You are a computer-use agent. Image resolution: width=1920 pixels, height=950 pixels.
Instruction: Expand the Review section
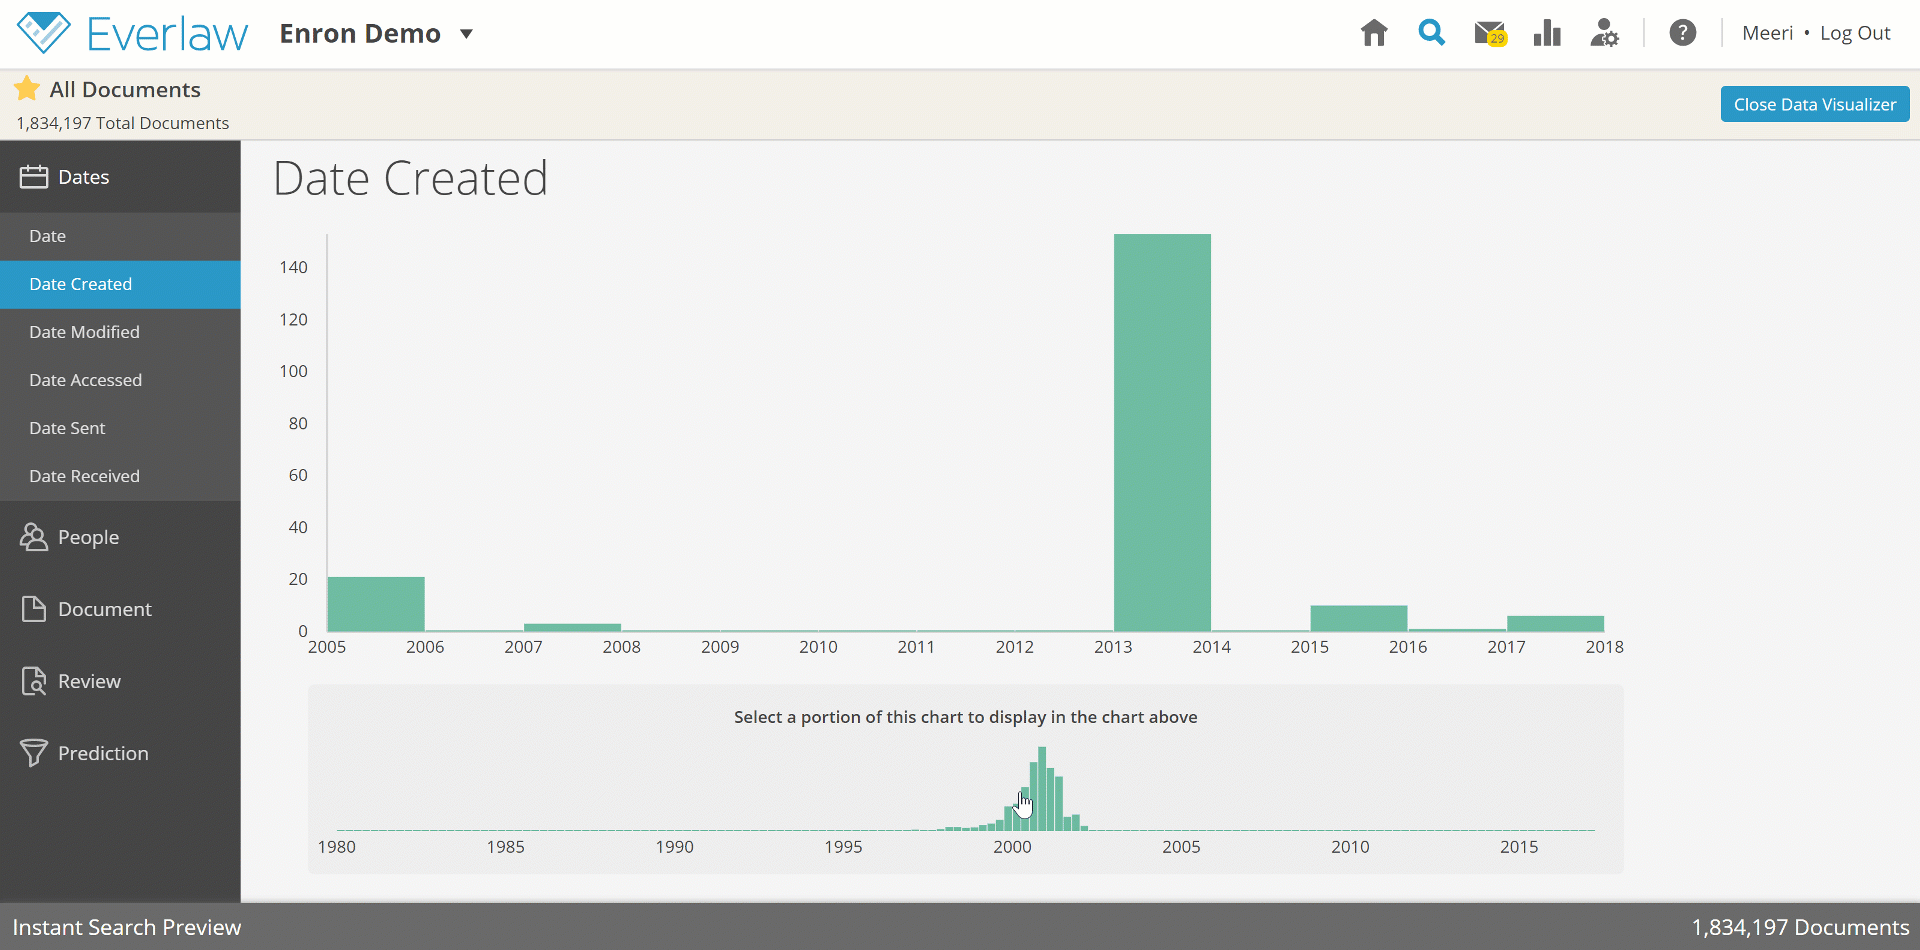[x=120, y=681]
